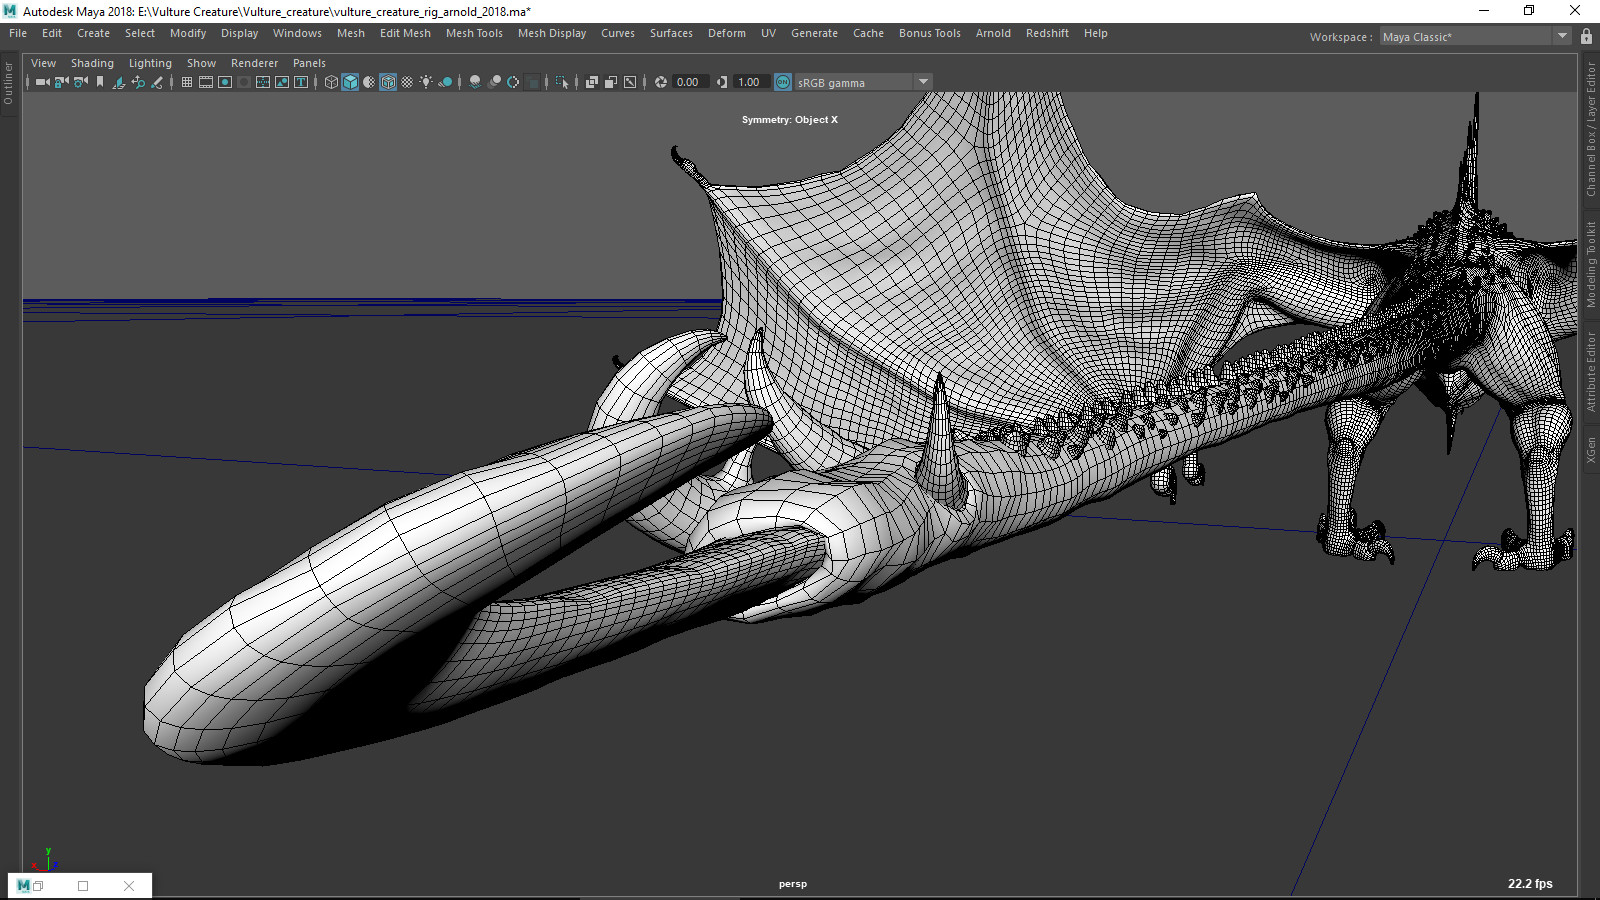The width and height of the screenshot is (1600, 900).
Task: Activate isolate select in the panel toolbar
Action: [x=563, y=82]
